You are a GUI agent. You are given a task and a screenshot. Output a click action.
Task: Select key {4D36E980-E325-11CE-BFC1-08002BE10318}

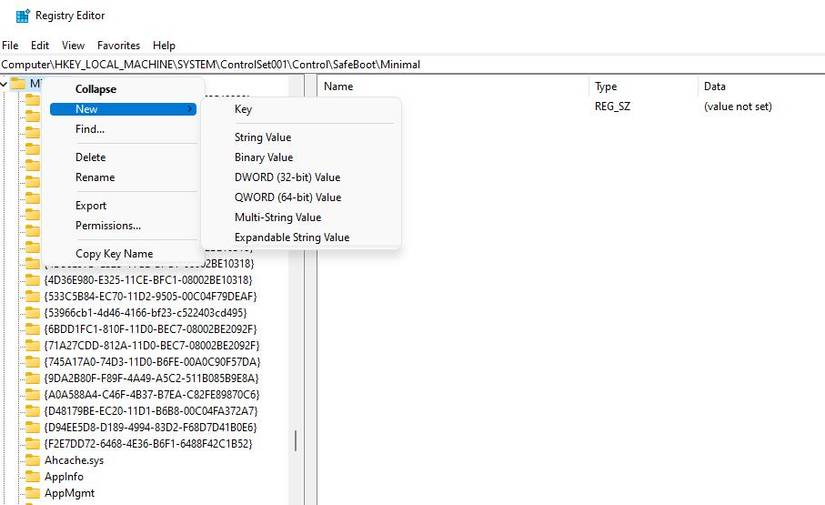(x=148, y=280)
